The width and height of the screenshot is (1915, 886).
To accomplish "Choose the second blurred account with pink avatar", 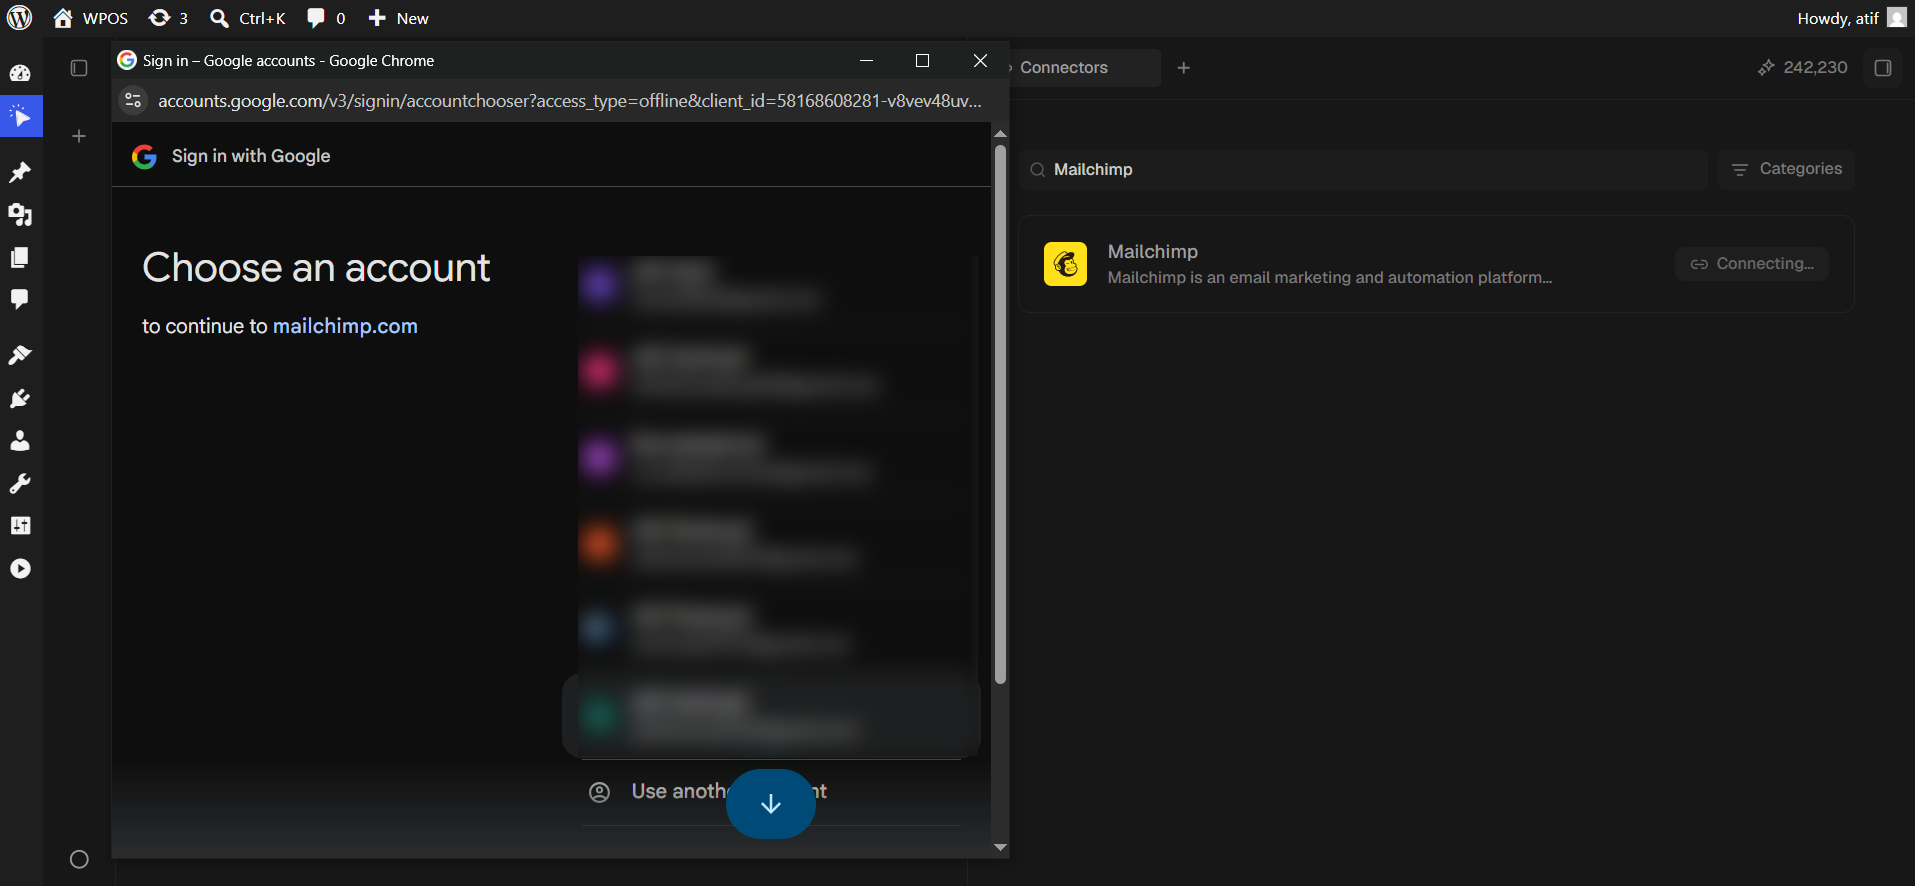I will pos(771,371).
